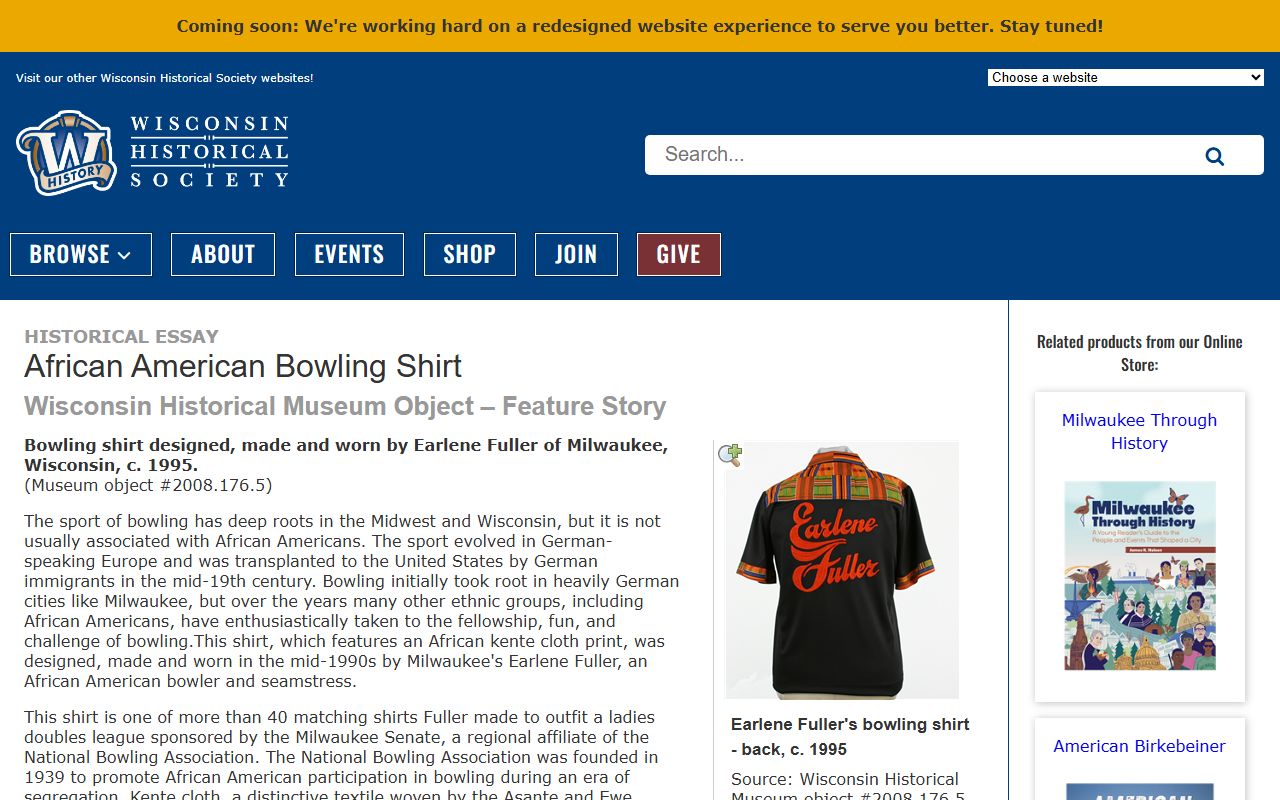Click the search magnifier icon
The width and height of the screenshot is (1280, 800).
(x=1214, y=156)
